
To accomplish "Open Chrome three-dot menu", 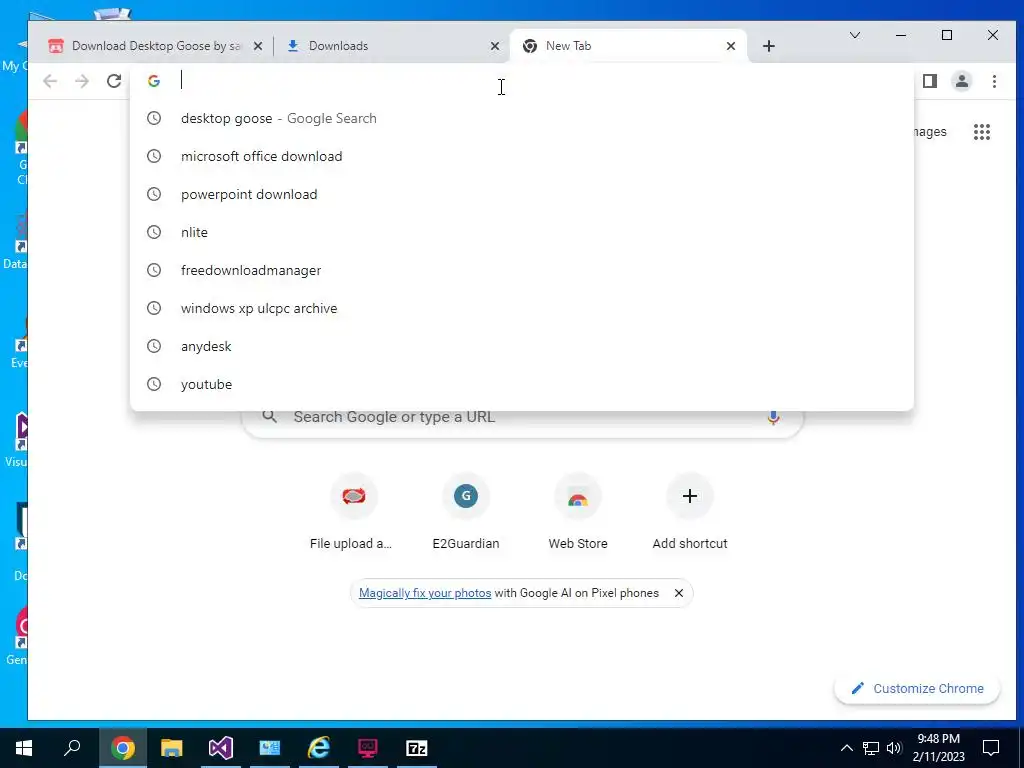I will 994,81.
